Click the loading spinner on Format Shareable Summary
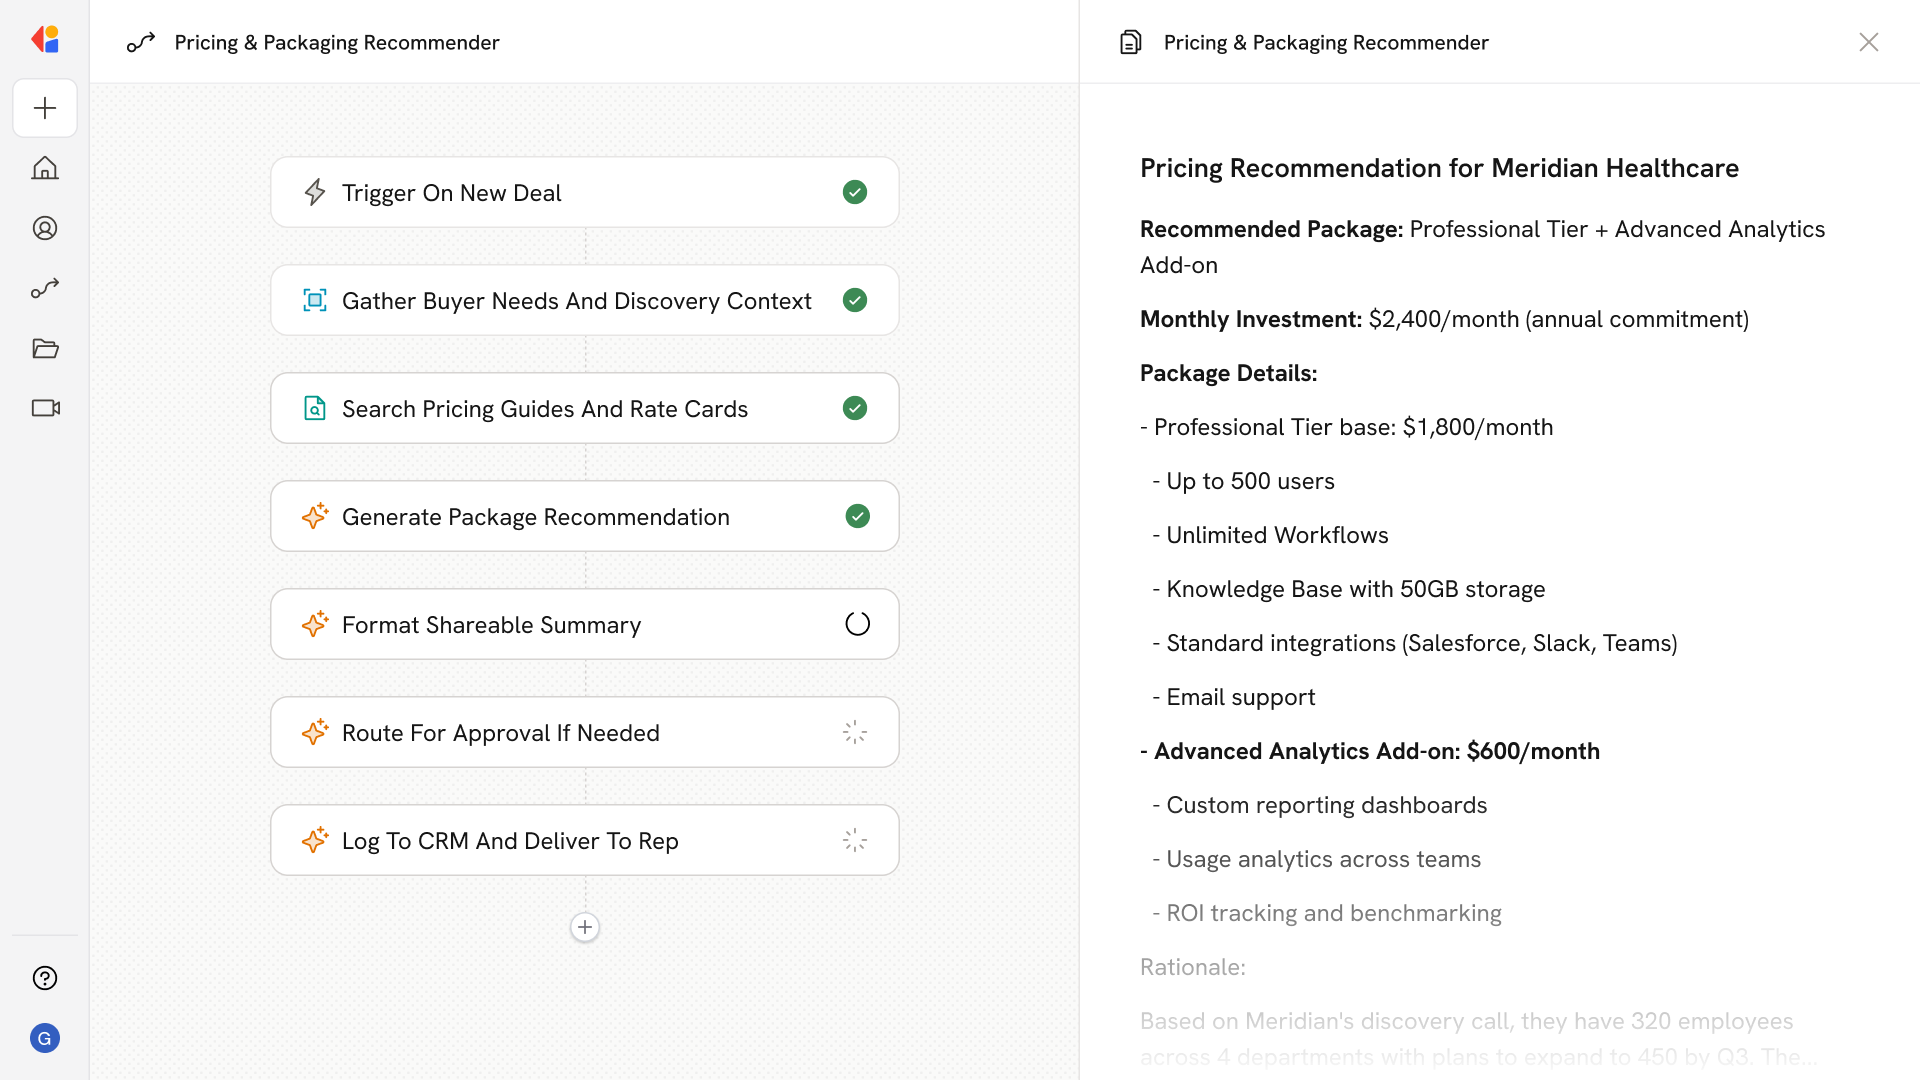The image size is (1920, 1080). pos(856,623)
